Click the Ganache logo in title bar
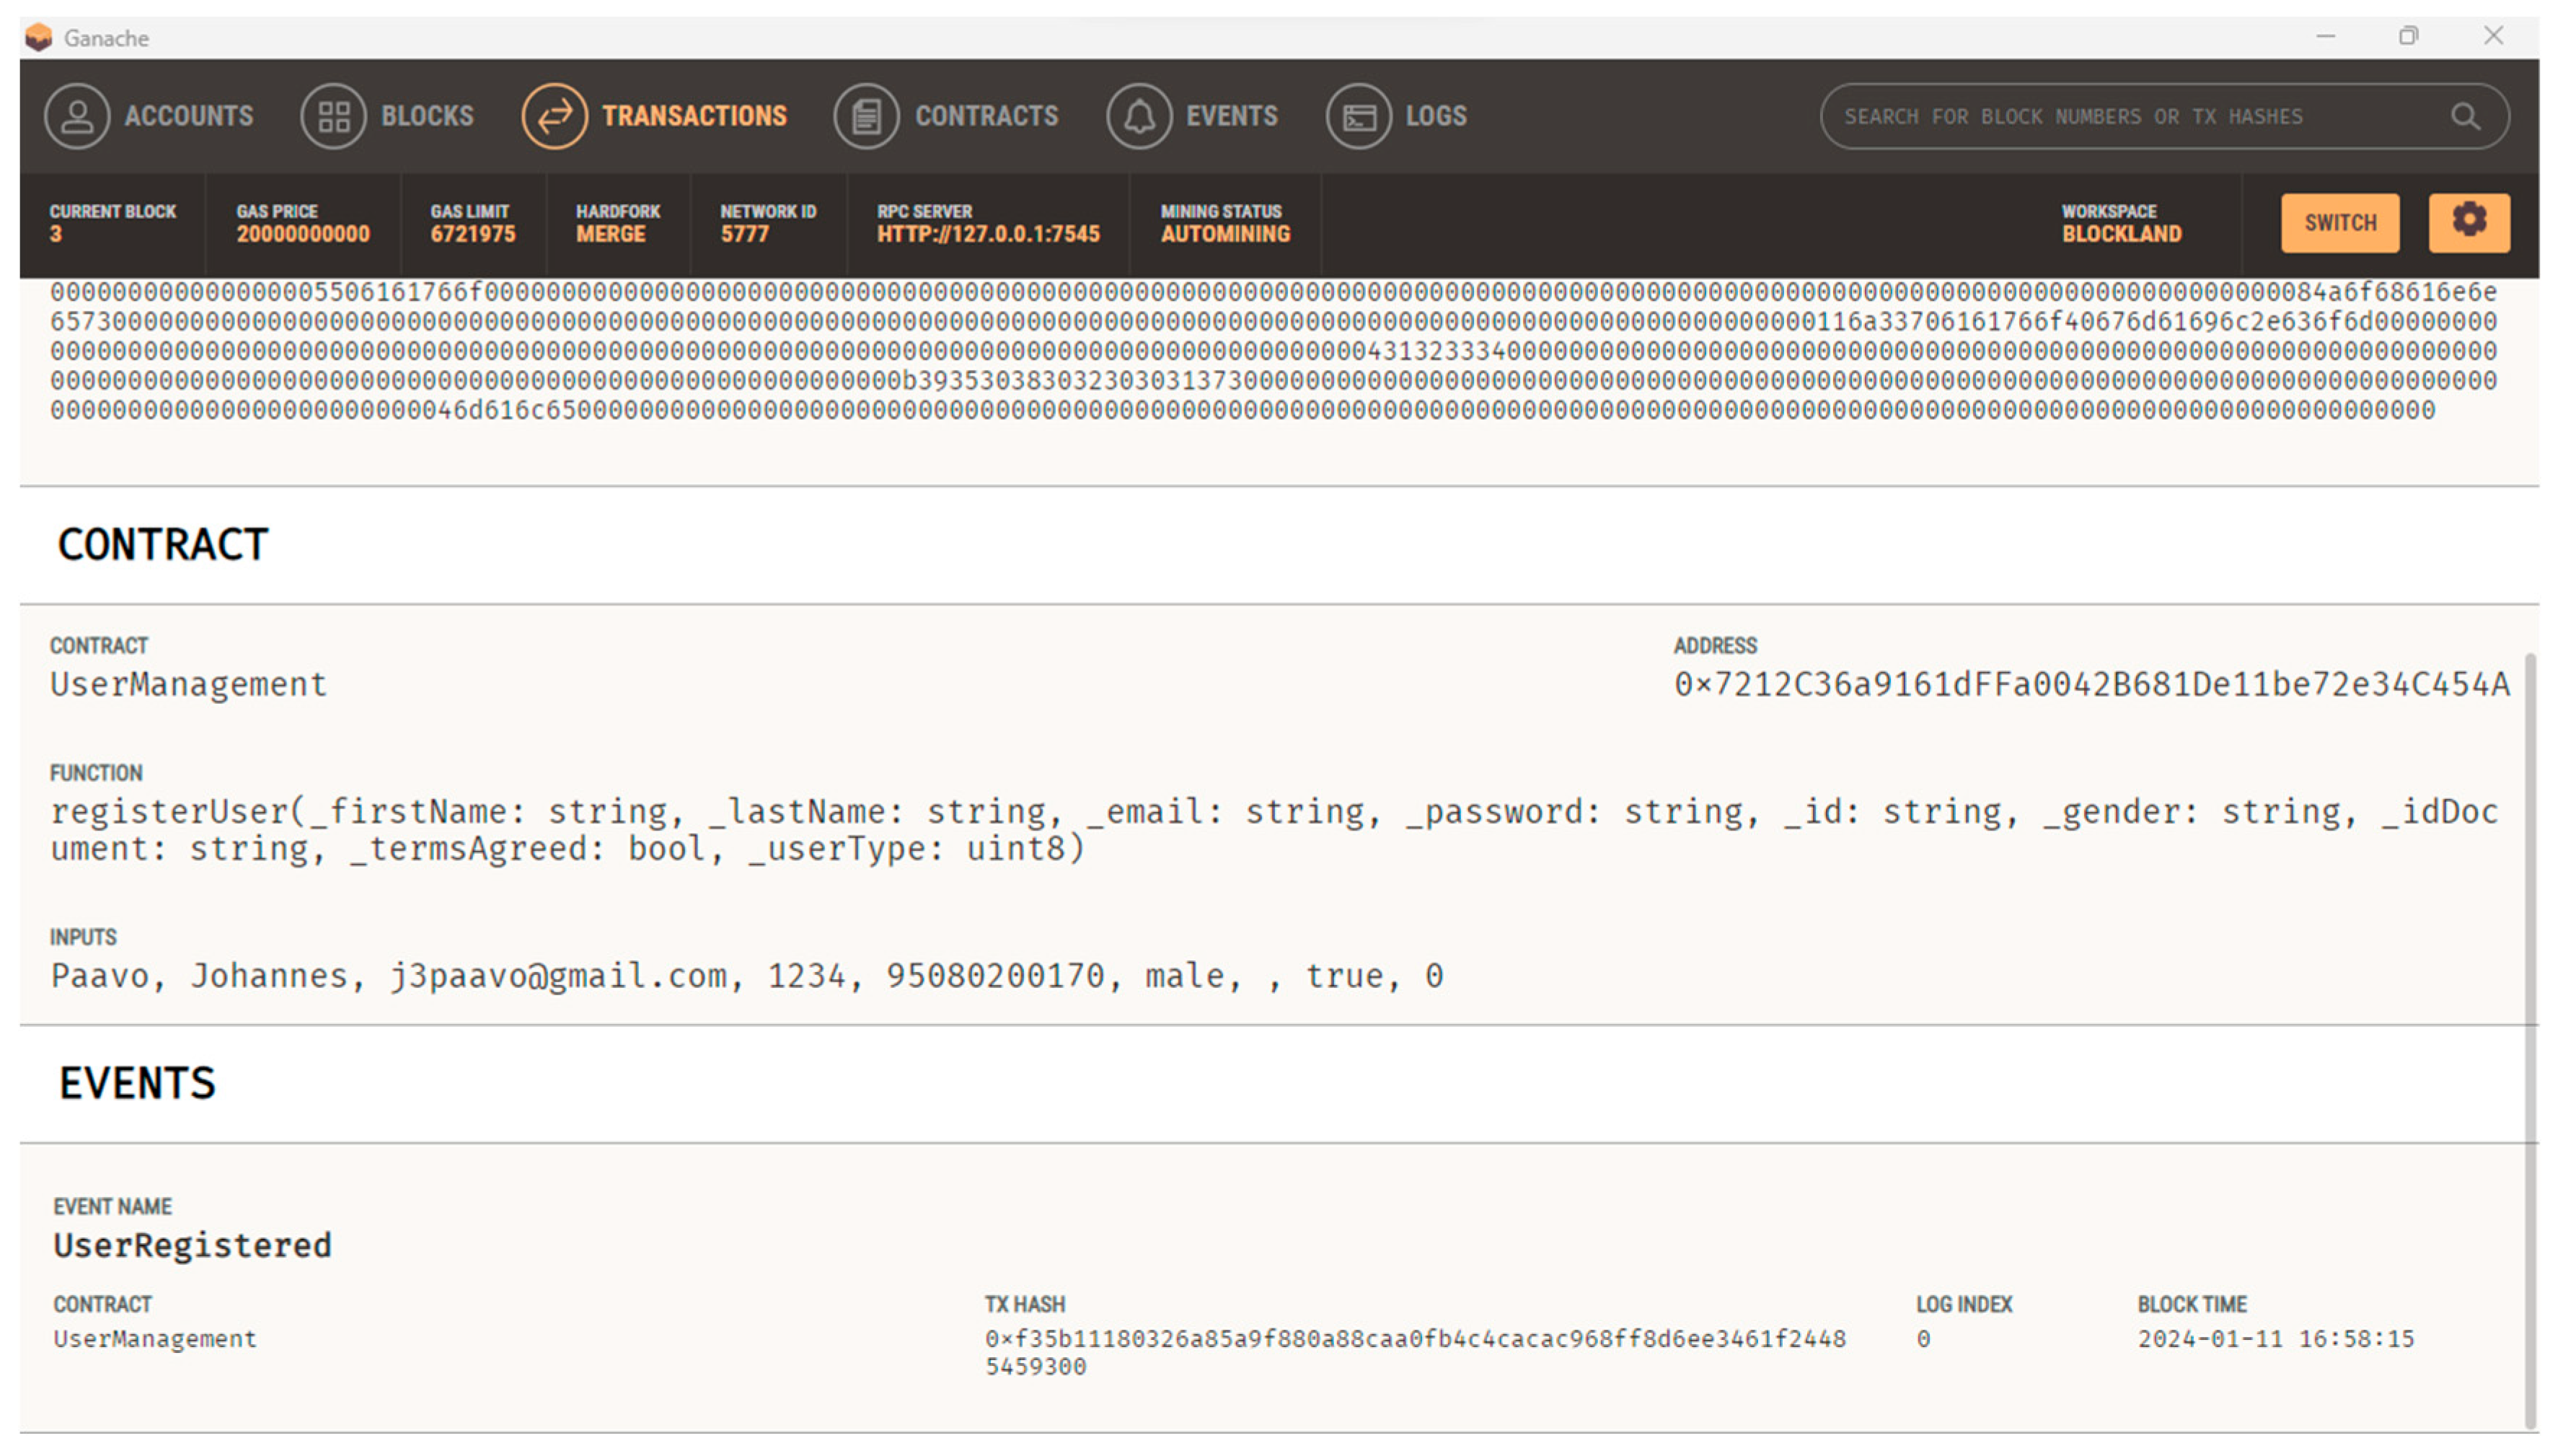Screen dimensions: 2555x1456 pos(38,37)
